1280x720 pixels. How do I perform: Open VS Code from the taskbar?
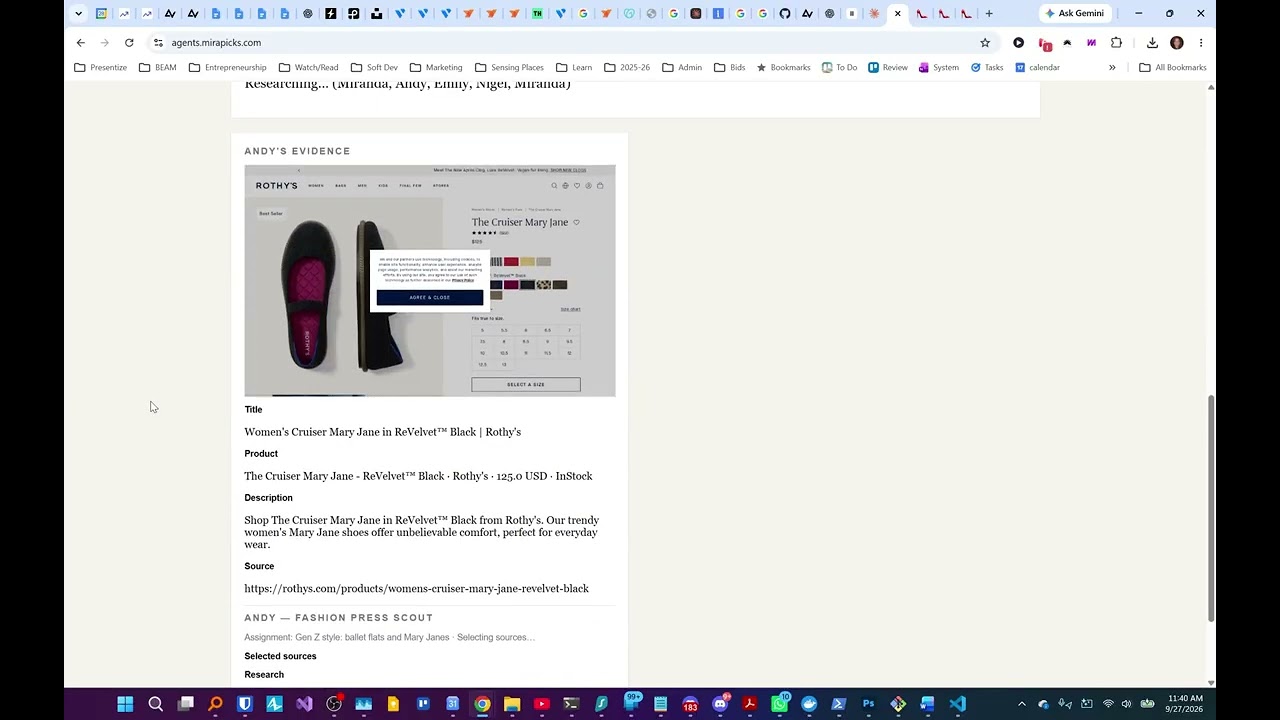coord(957,704)
